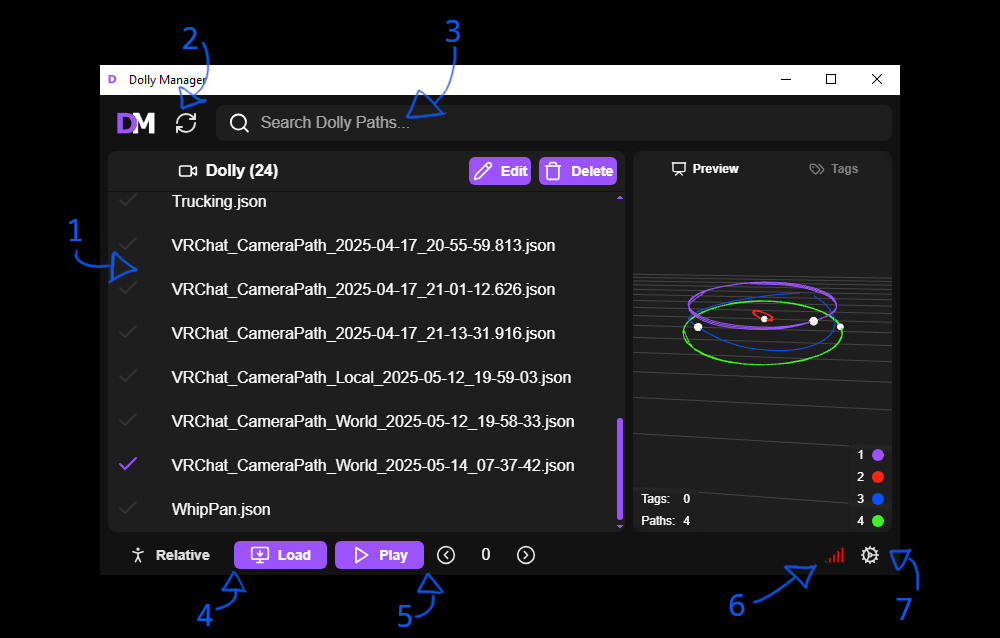This screenshot has height=638, width=1000.
Task: Click the Search Dolly Paths input field
Action: [560, 123]
